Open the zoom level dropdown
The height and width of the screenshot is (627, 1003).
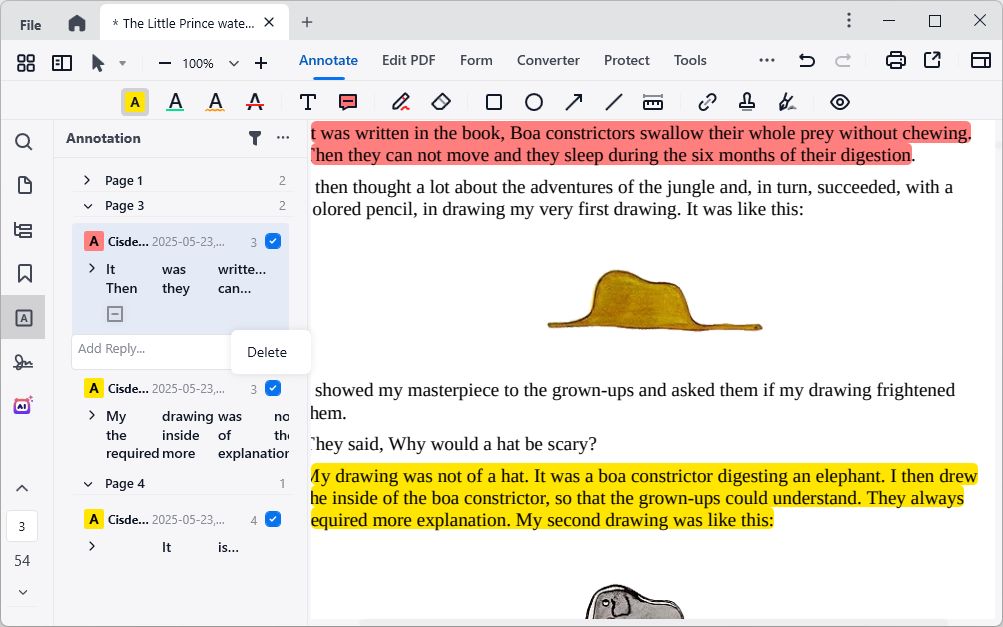click(234, 63)
